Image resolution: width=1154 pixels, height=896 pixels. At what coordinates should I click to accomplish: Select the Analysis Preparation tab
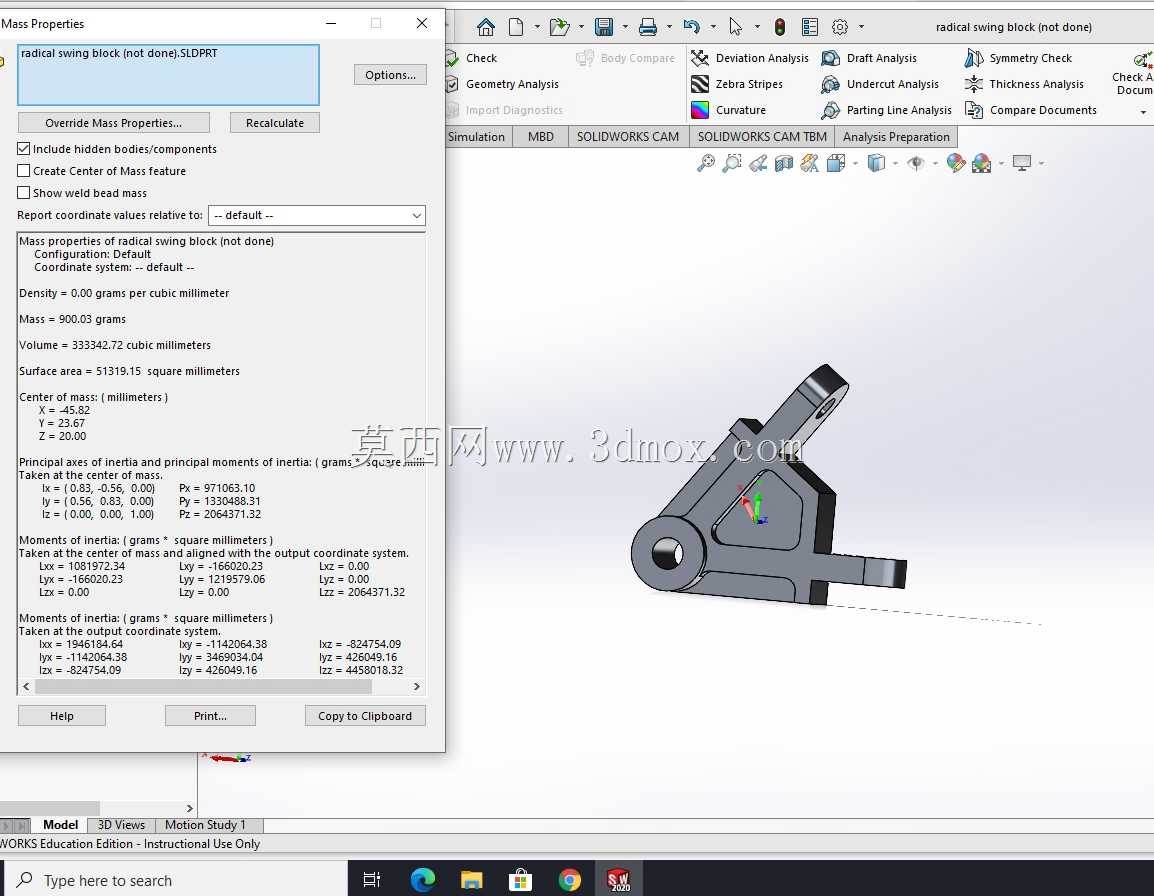[x=896, y=137]
